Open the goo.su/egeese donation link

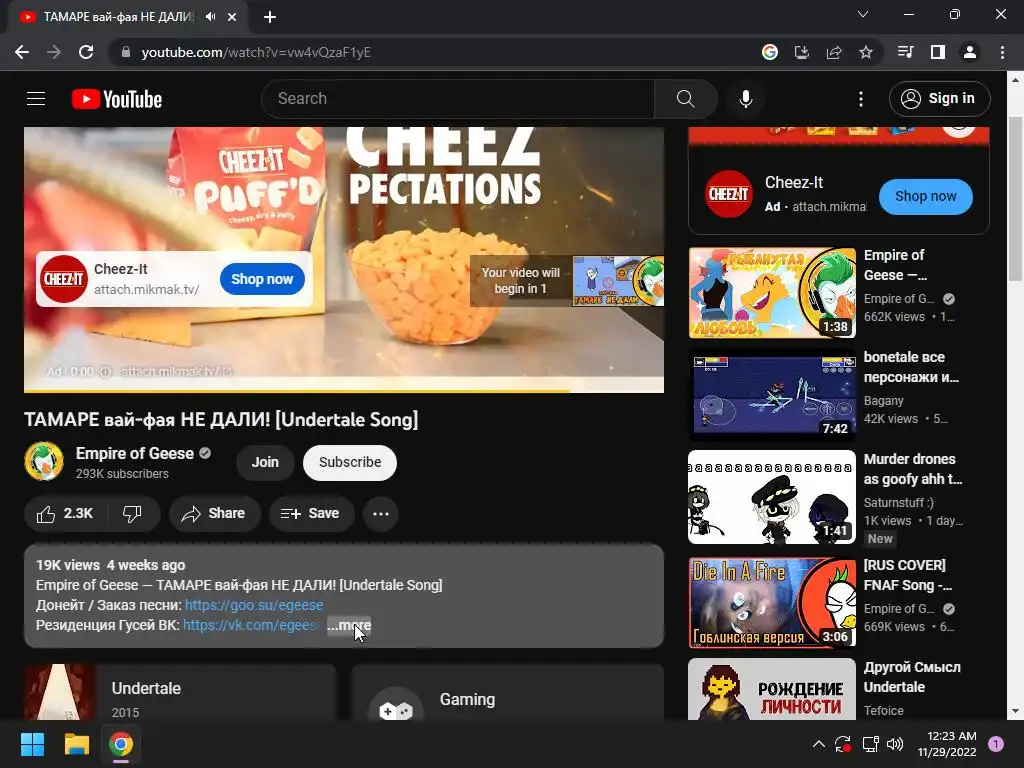(254, 605)
